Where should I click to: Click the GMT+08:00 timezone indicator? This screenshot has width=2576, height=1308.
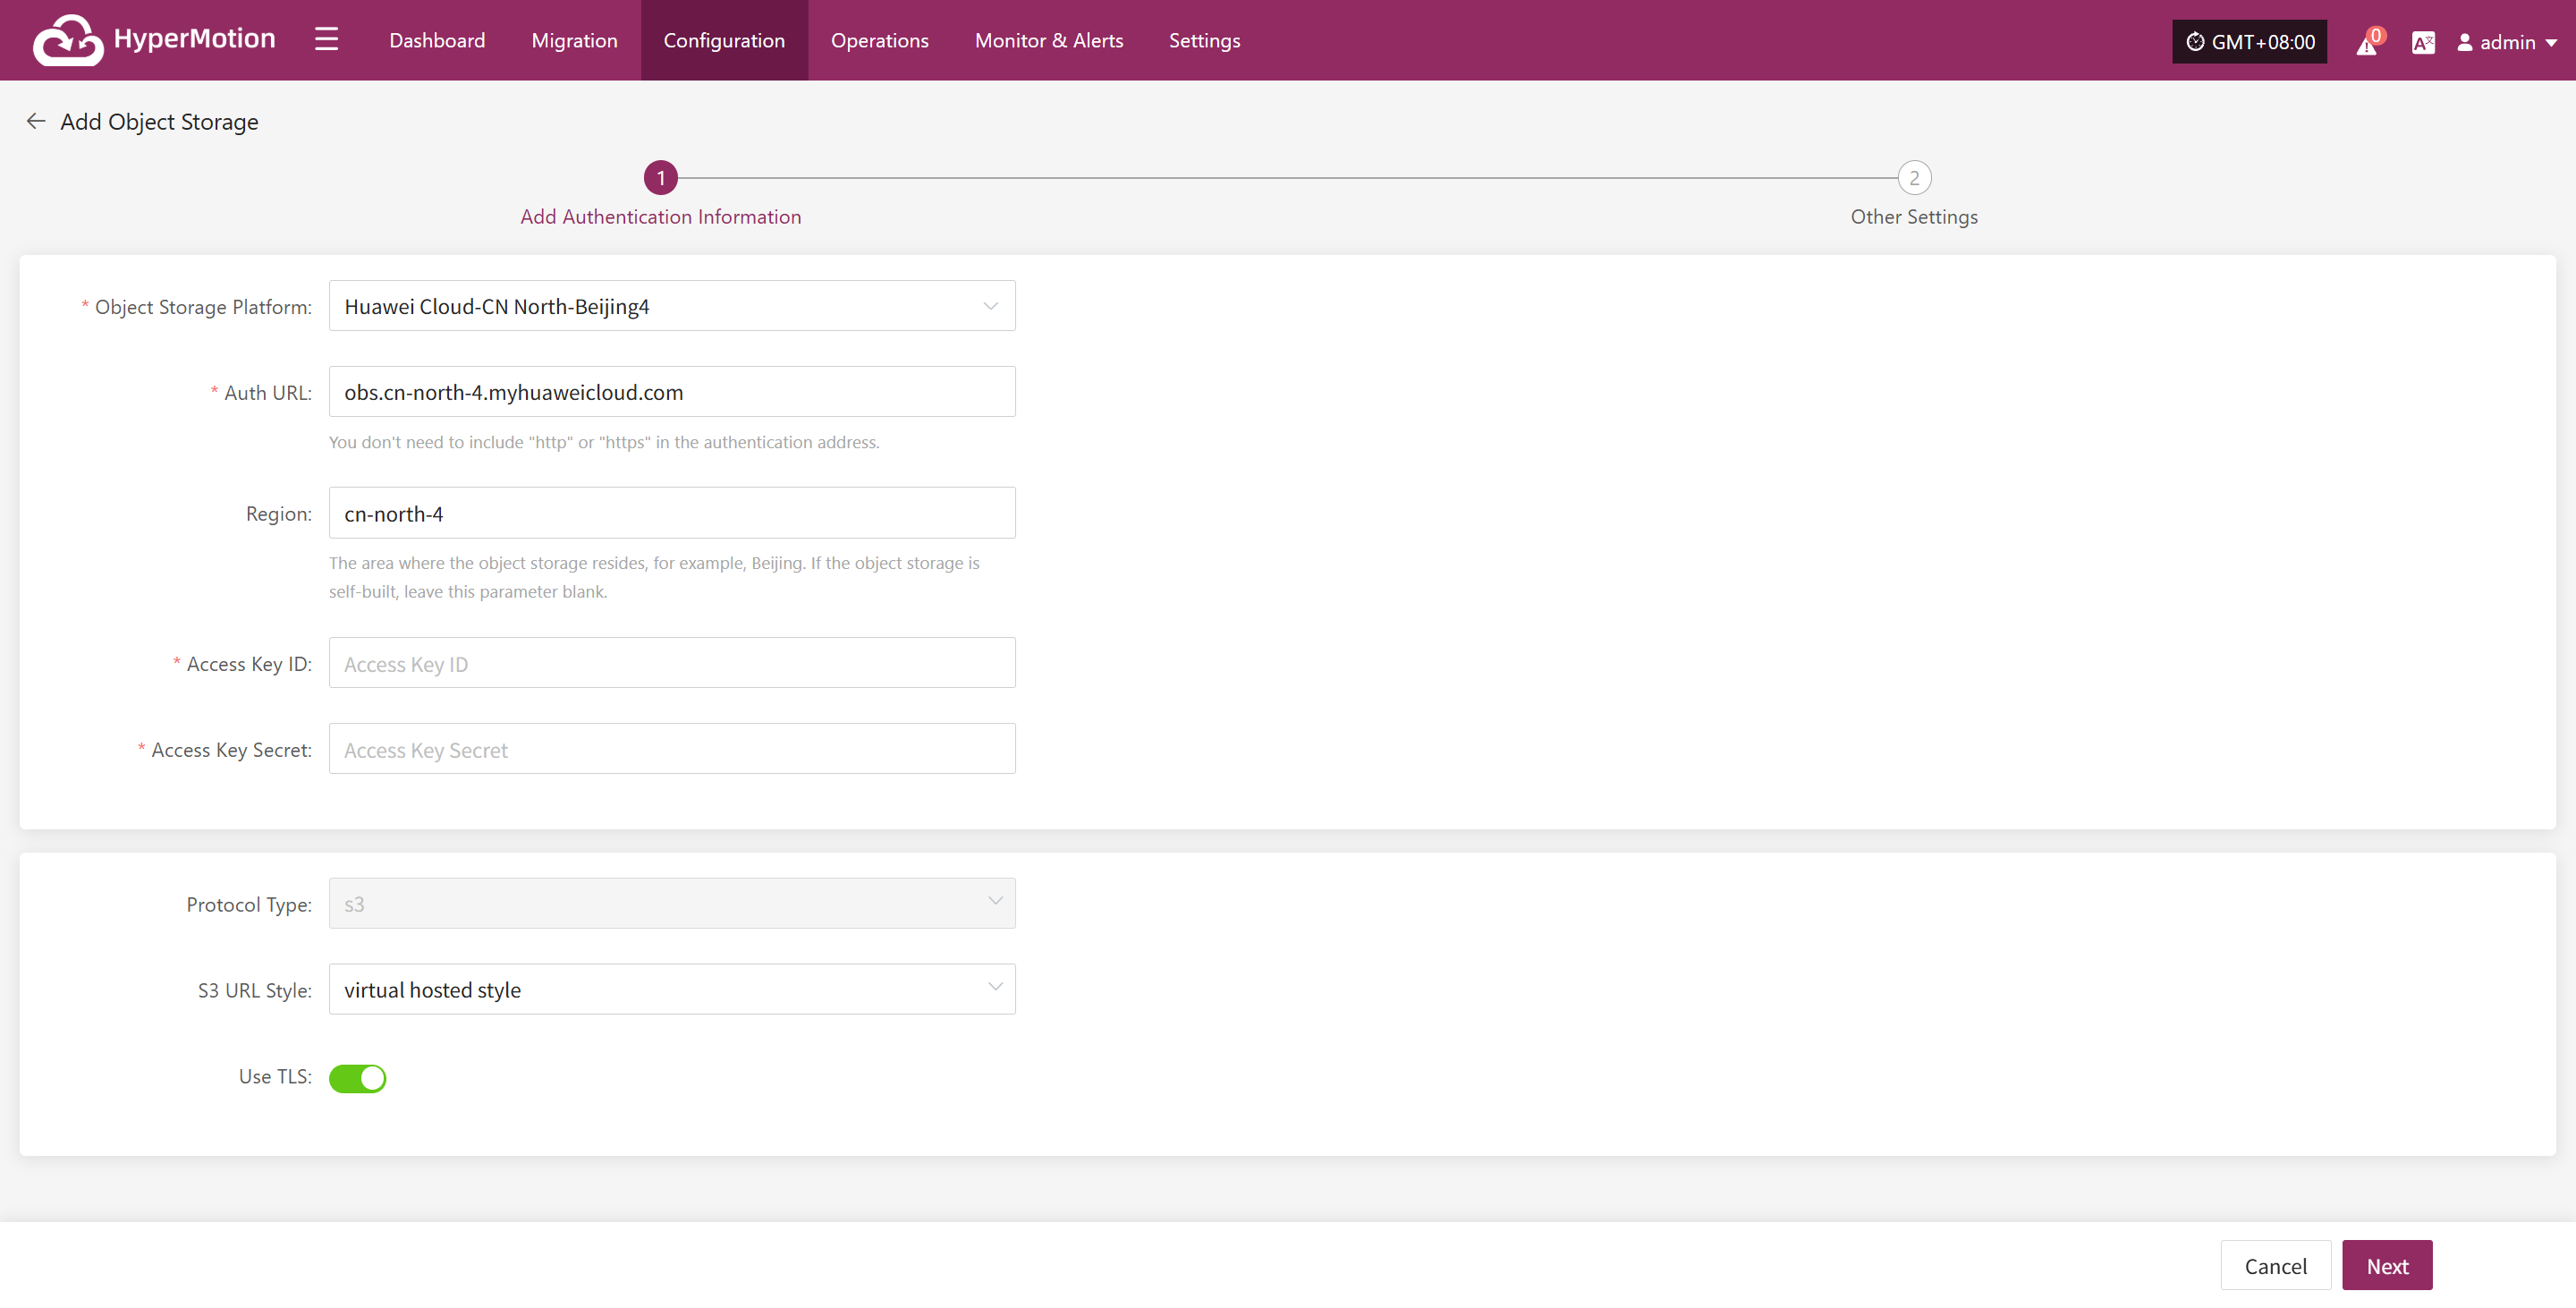[x=2249, y=42]
